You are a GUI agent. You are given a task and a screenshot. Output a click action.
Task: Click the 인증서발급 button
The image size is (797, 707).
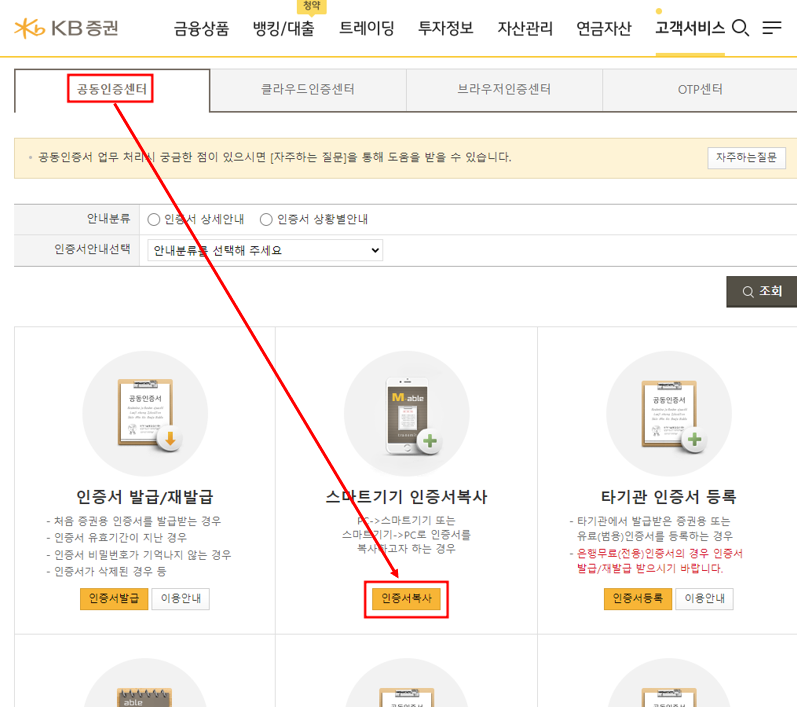click(114, 598)
